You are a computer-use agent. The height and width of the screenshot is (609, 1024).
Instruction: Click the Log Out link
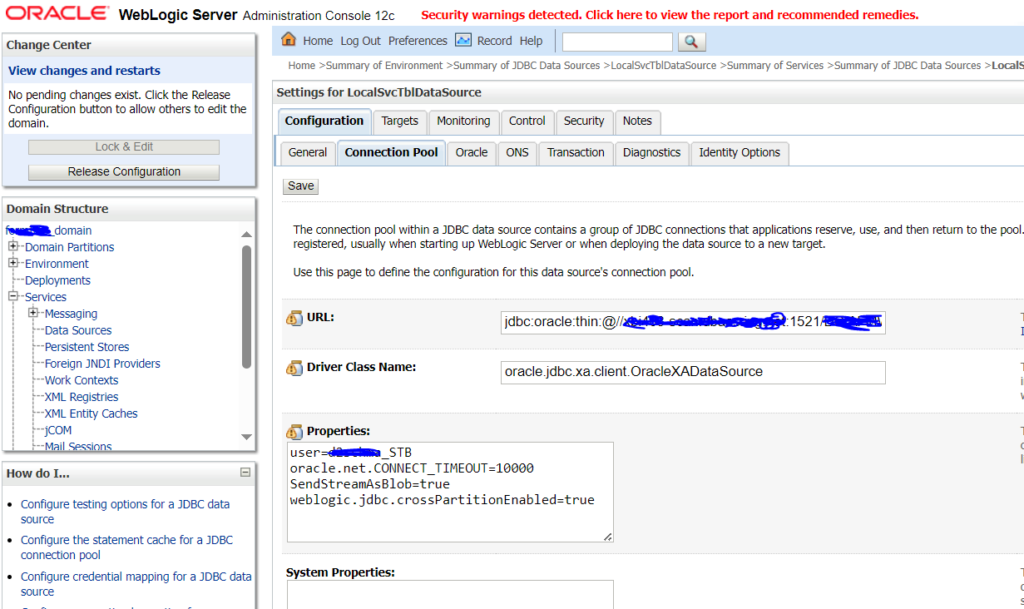[x=360, y=41]
